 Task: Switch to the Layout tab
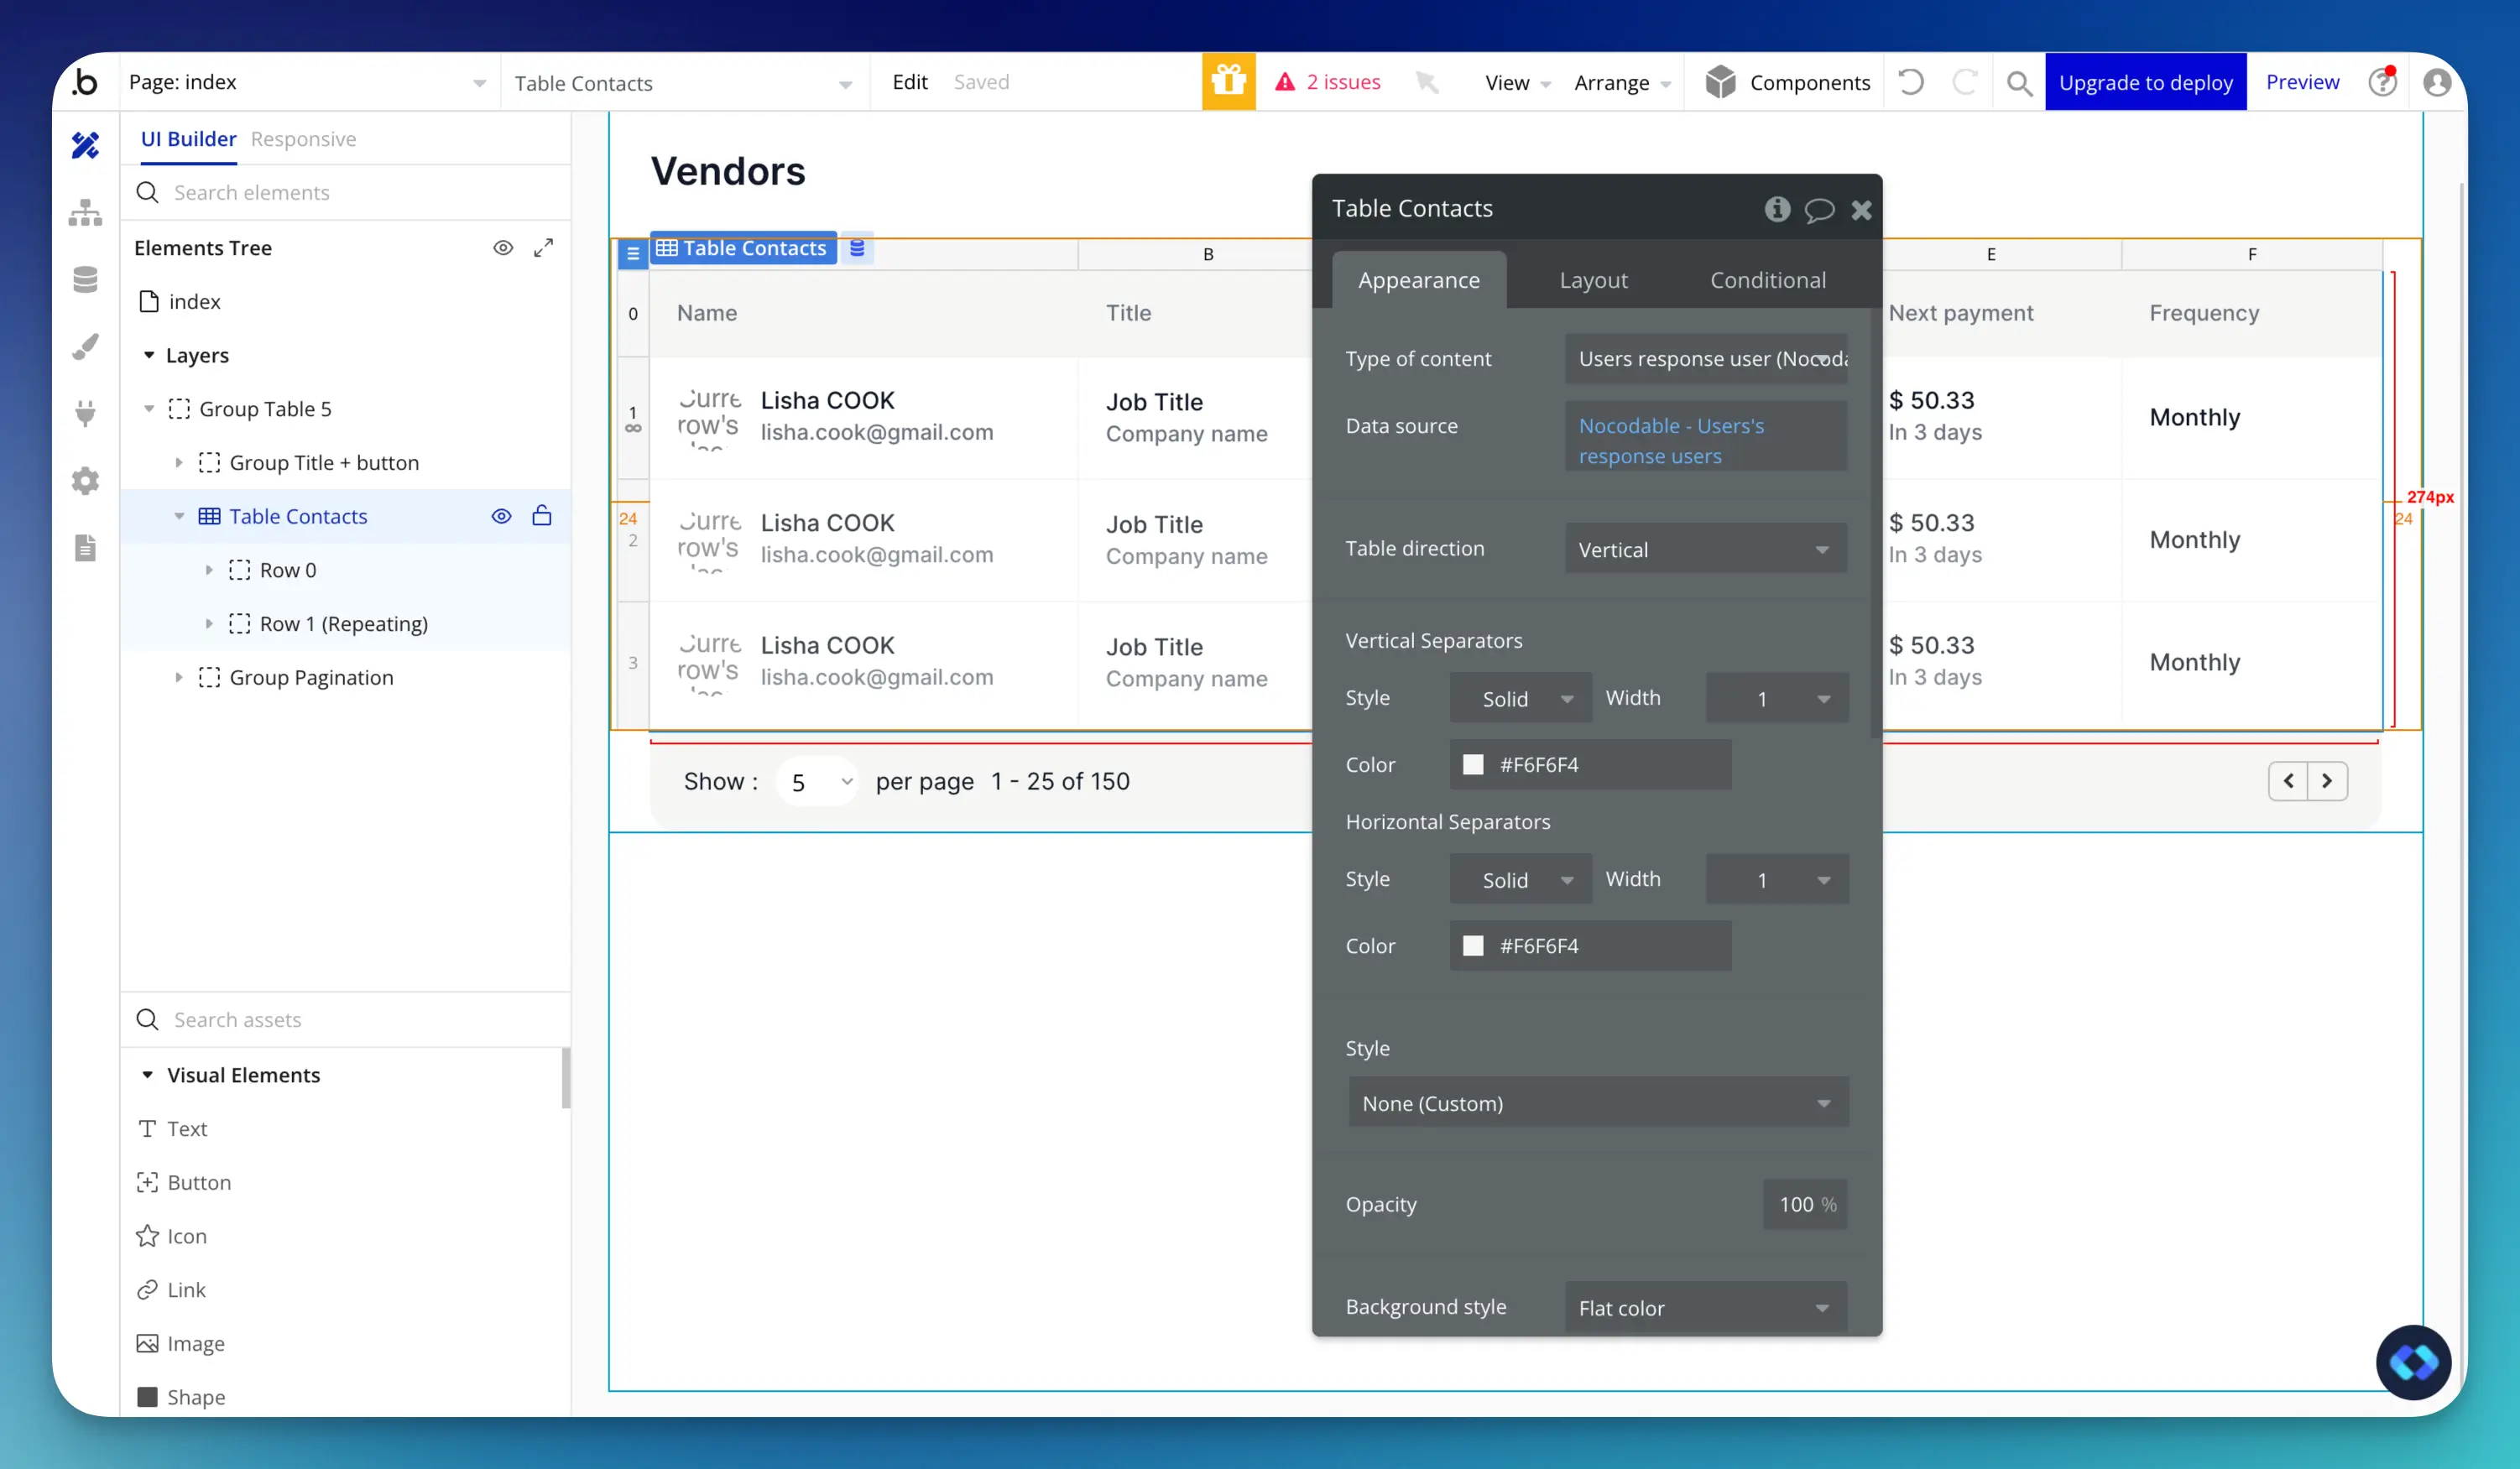(1593, 280)
